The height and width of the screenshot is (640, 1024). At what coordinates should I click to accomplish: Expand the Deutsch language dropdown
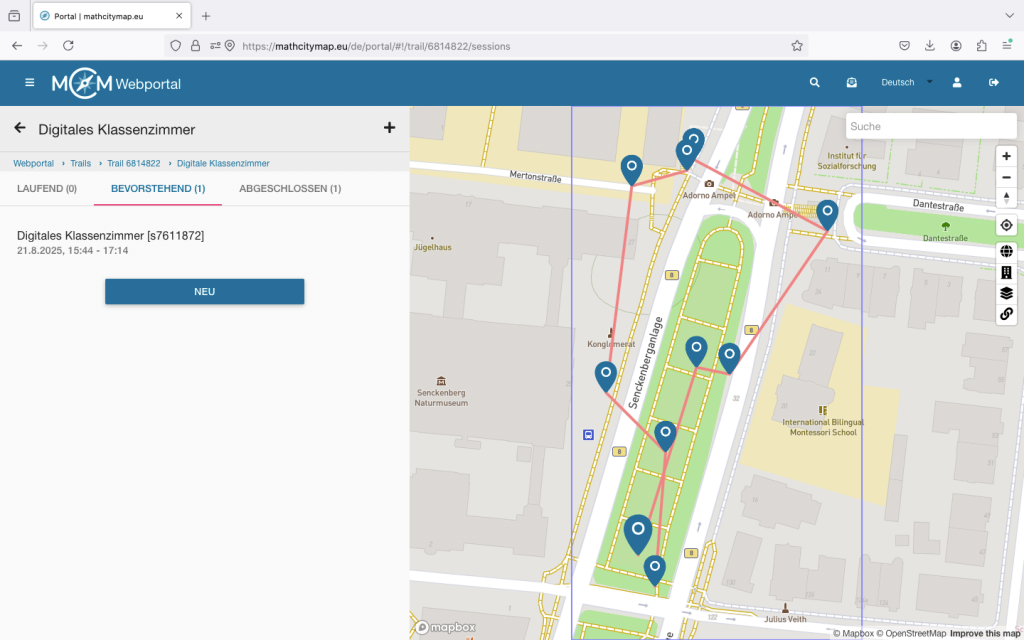[906, 83]
